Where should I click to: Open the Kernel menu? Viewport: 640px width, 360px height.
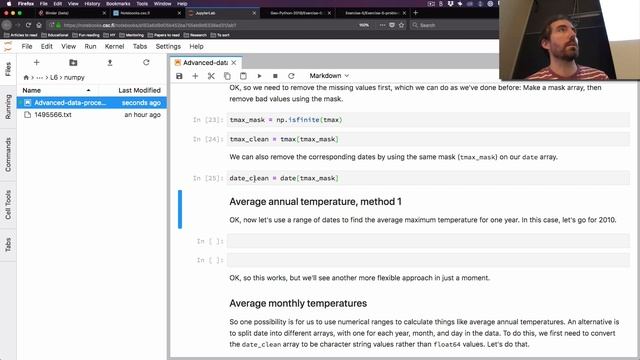(x=114, y=47)
